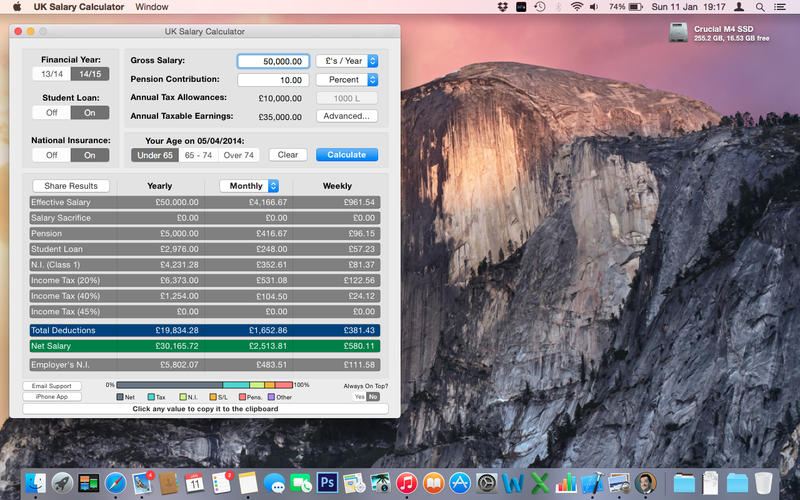
Task: Open Spotlight search magnifier
Action: [761, 7]
